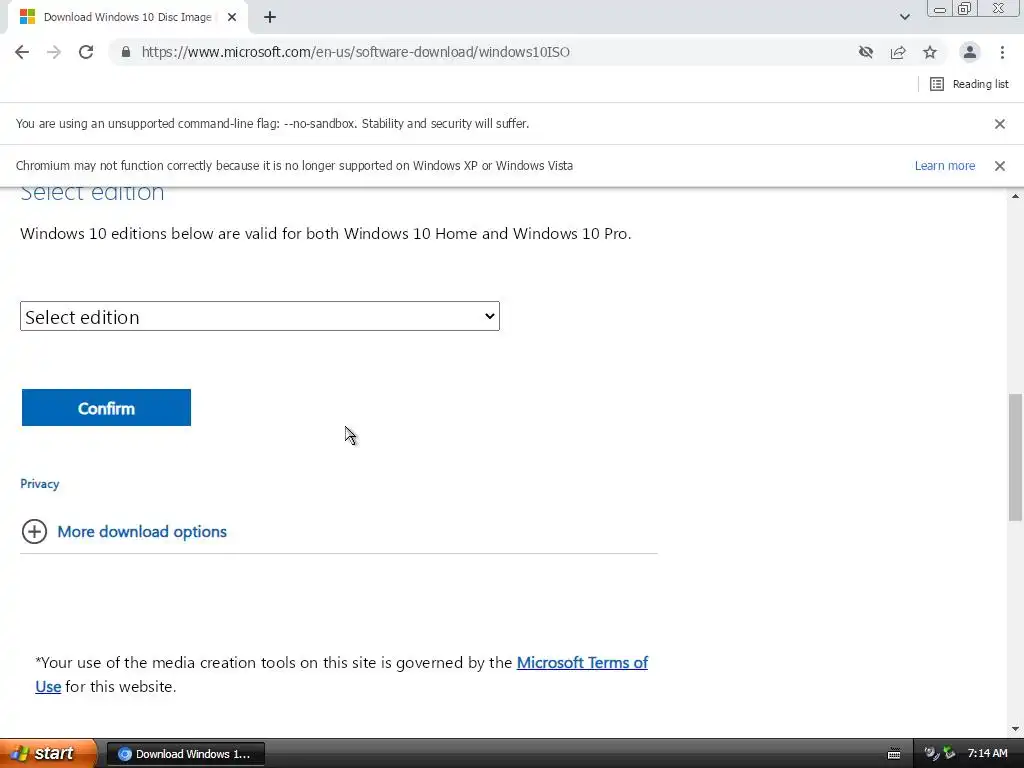
Task: Click the page scrollbar thumb
Action: click(1016, 456)
